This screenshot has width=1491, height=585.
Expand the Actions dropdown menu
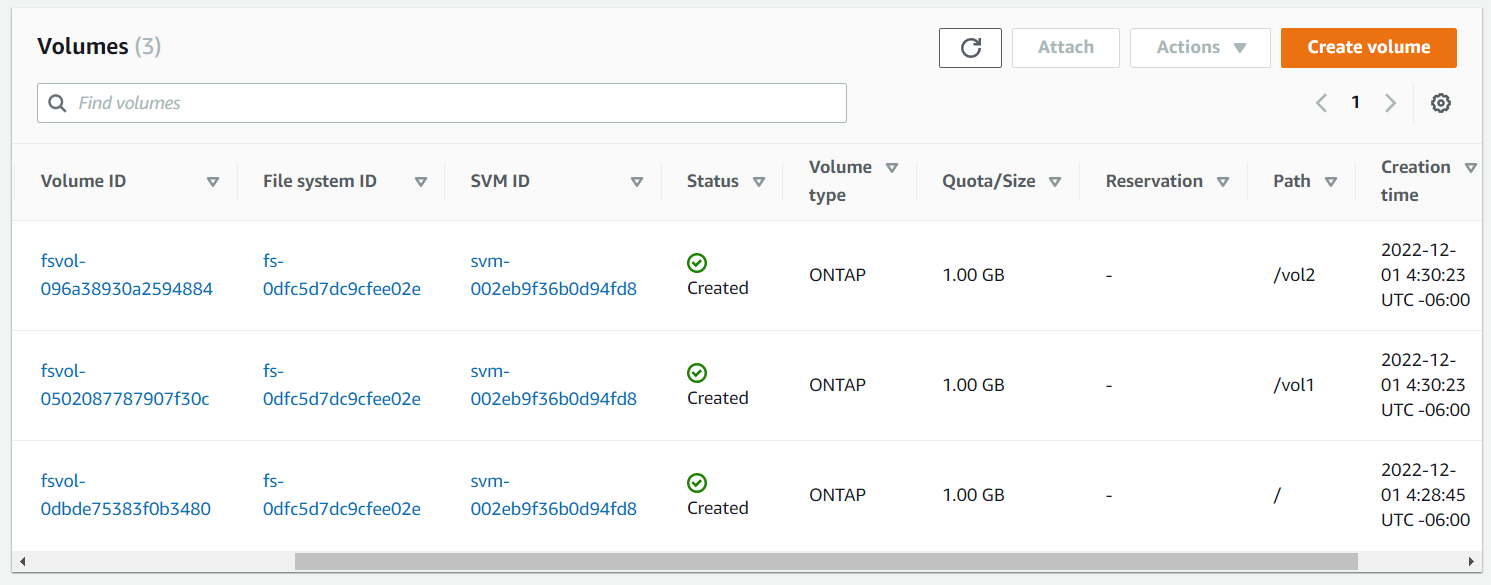(x=1200, y=48)
